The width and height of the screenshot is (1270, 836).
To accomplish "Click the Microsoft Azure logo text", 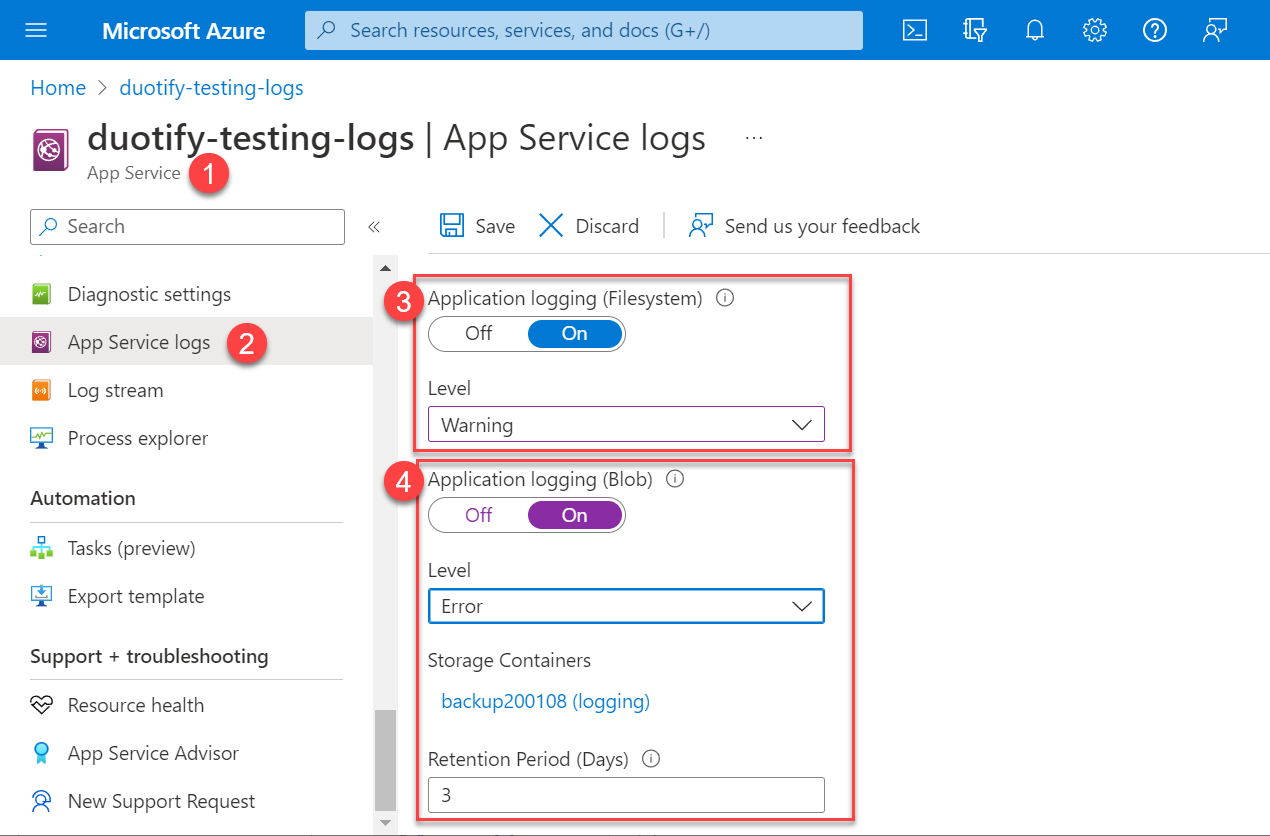I will click(x=183, y=31).
